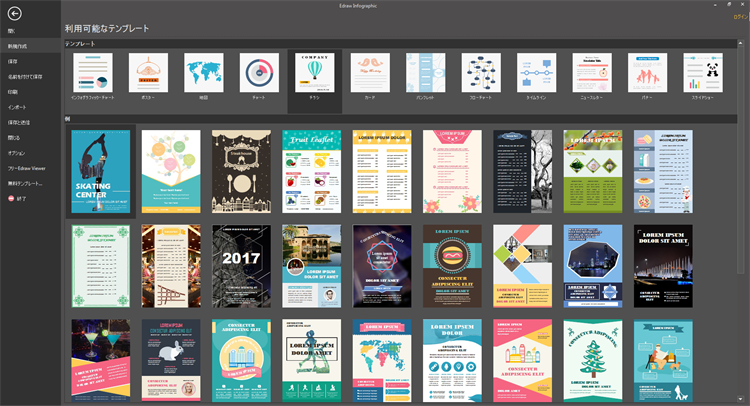The height and width of the screenshot is (406, 750).
Task: Launch フリー Edraw Viewer link
Action: click(x=26, y=168)
